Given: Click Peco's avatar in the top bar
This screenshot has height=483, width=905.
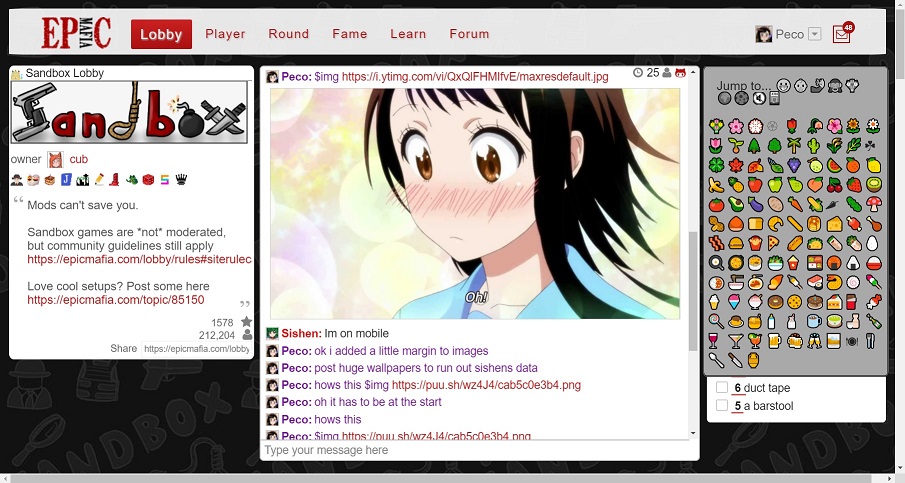Looking at the screenshot, I should tap(764, 34).
